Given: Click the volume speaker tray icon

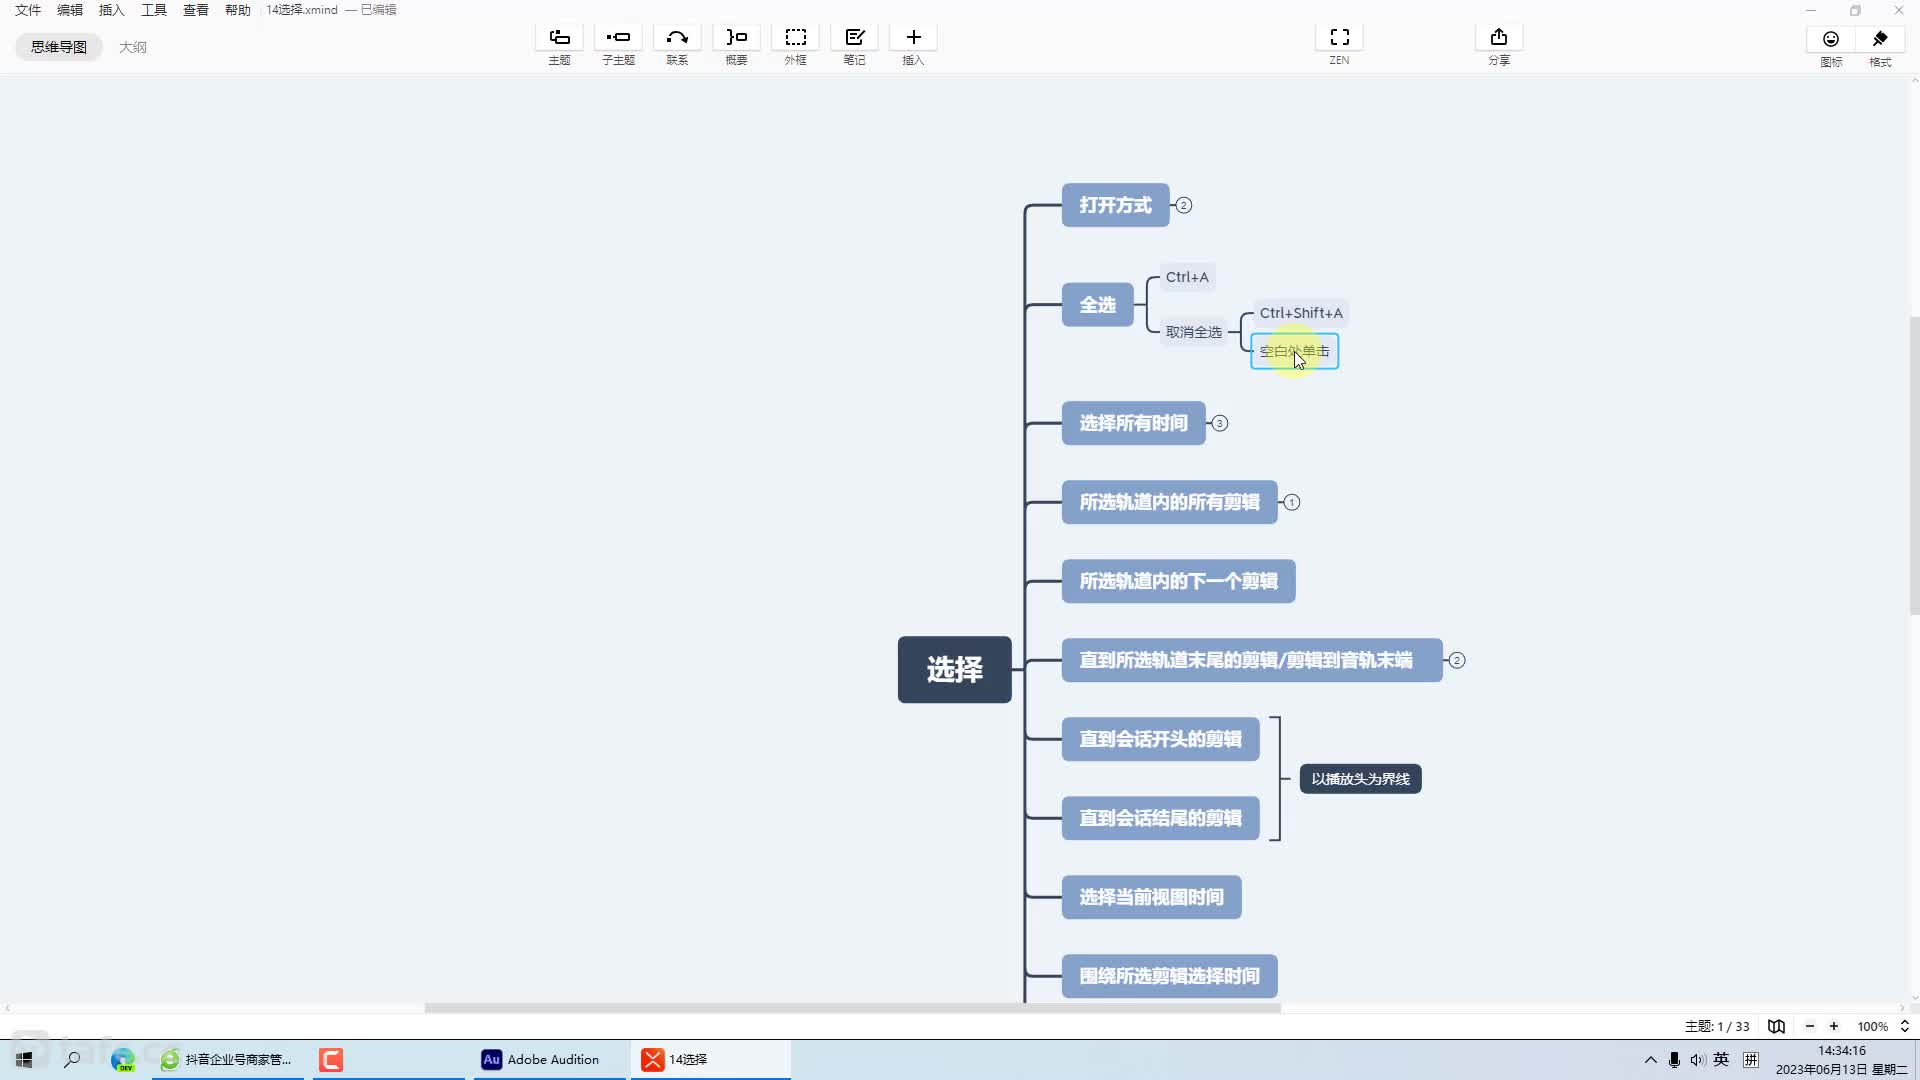Looking at the screenshot, I should [x=1697, y=1059].
